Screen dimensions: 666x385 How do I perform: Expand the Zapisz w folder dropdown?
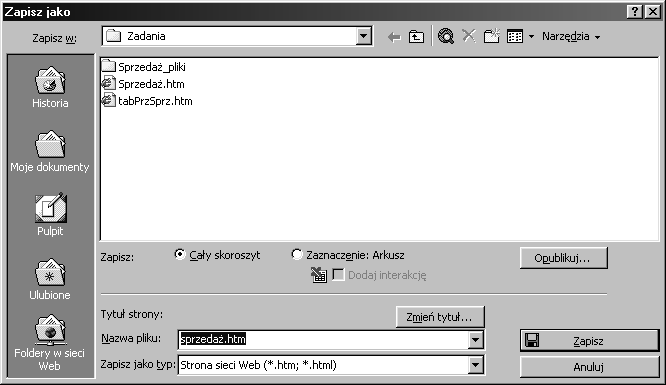point(364,36)
